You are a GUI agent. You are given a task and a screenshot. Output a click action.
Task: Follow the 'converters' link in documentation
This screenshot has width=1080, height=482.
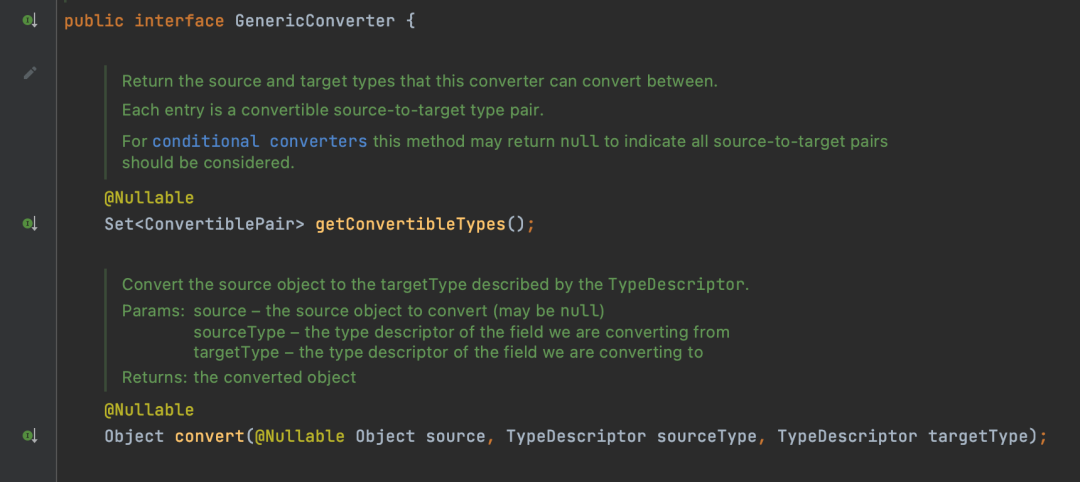(318, 142)
